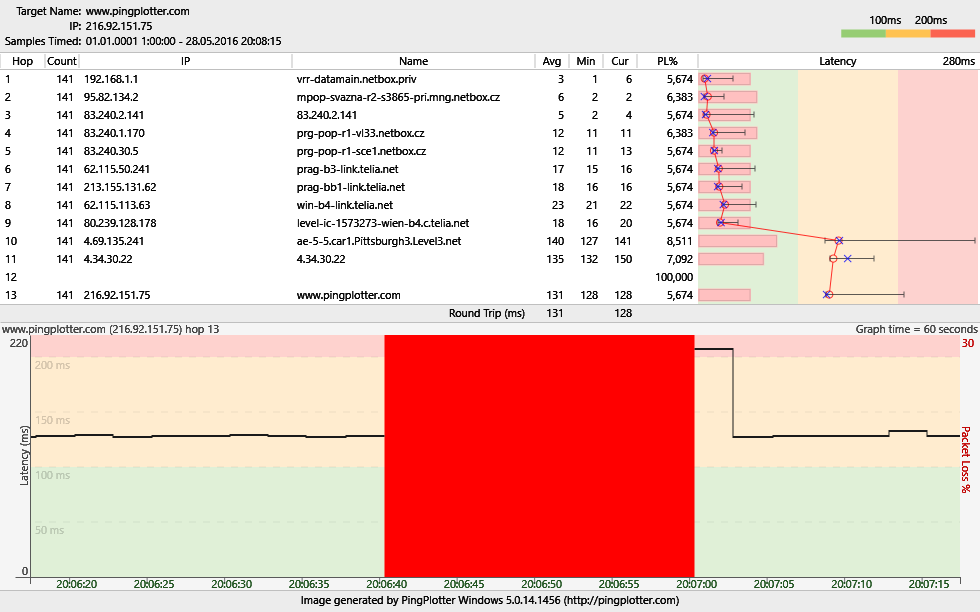Click 8,511 packet loss value for hop 10
Viewport: 980px width, 612px height.
click(x=679, y=241)
